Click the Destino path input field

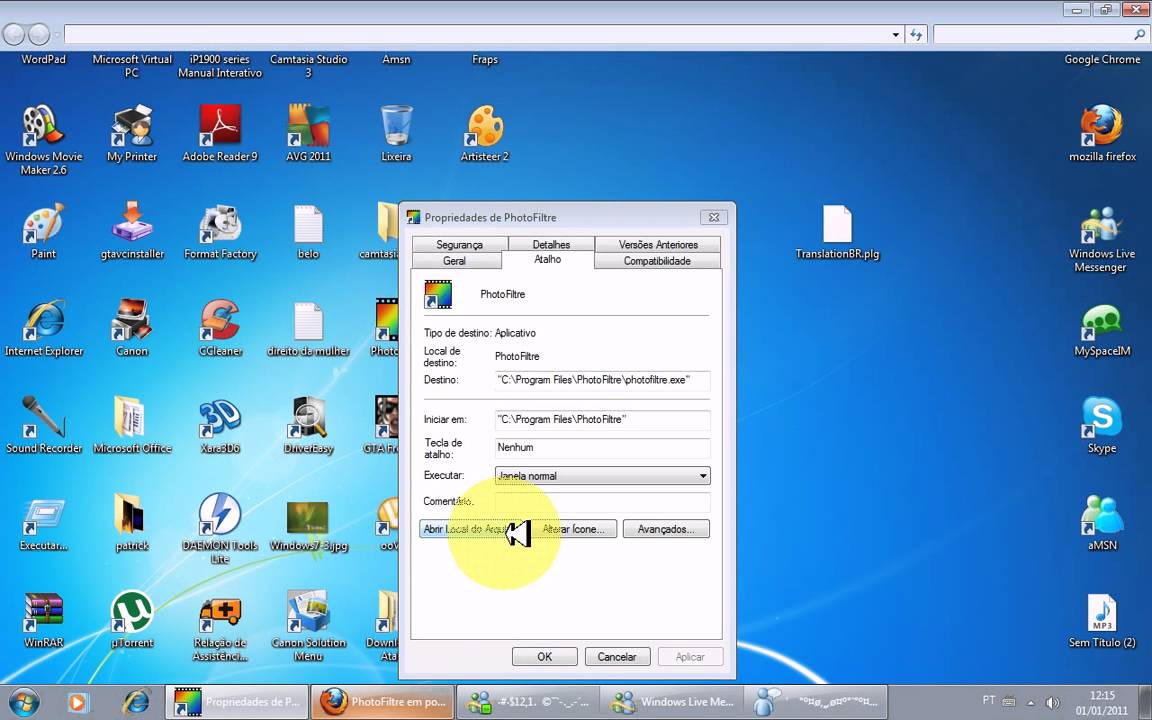[x=602, y=380]
